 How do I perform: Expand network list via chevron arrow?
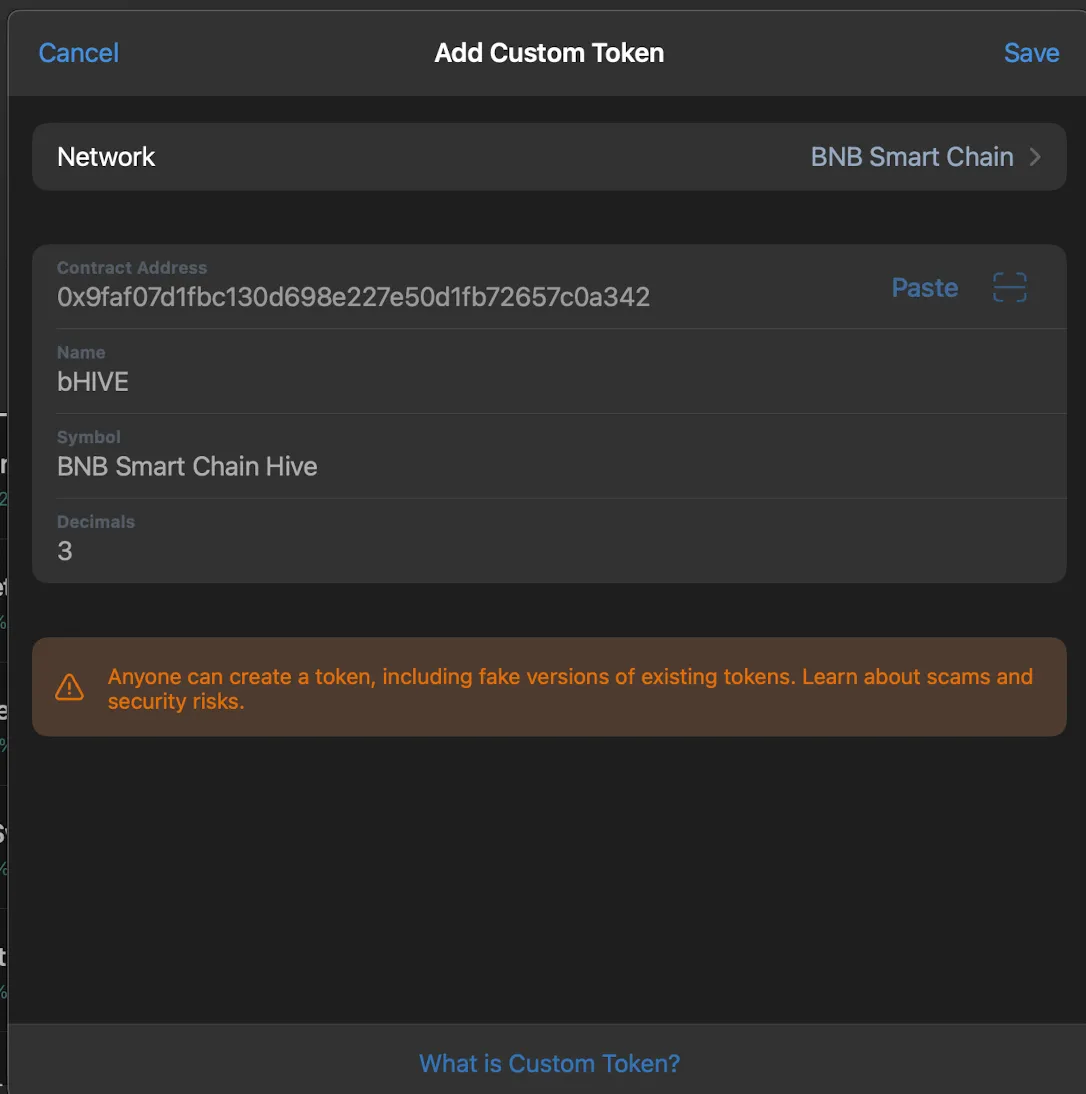coord(1035,157)
